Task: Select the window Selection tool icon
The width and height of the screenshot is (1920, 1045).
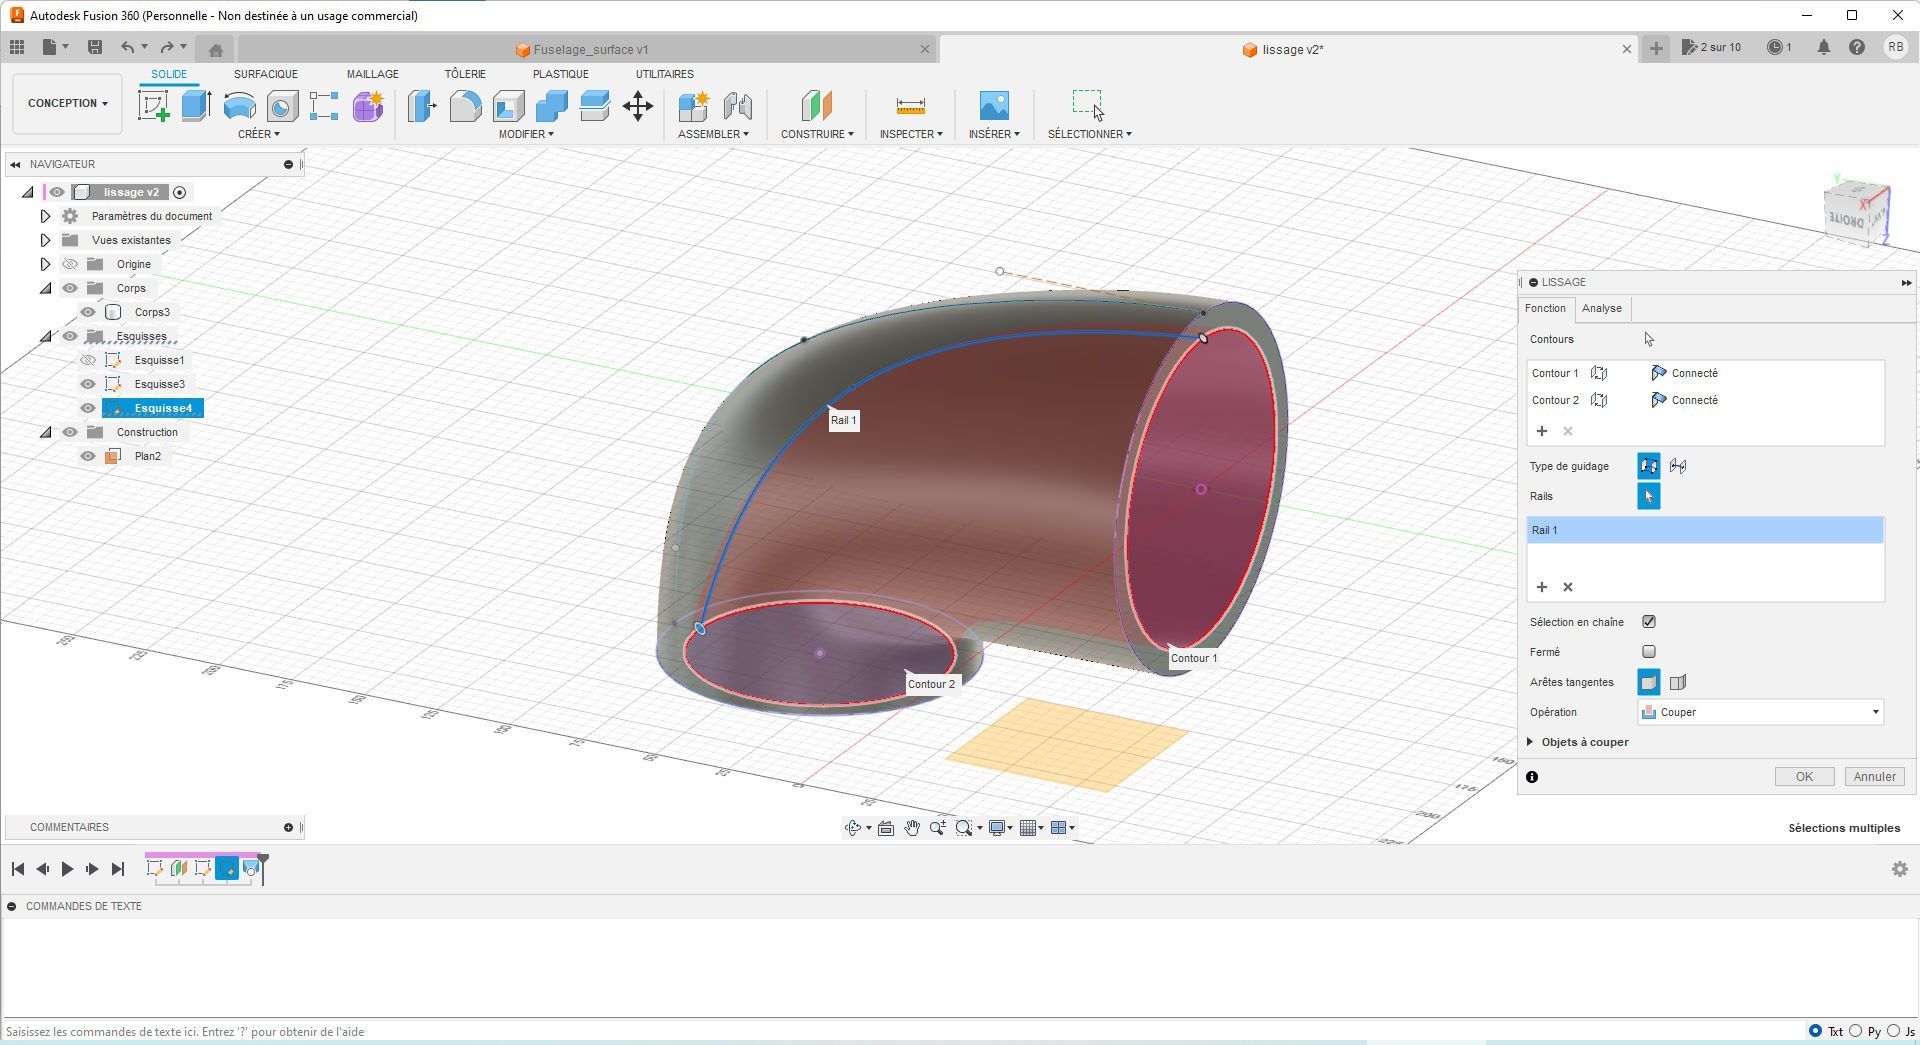Action: pyautogui.click(x=1088, y=104)
